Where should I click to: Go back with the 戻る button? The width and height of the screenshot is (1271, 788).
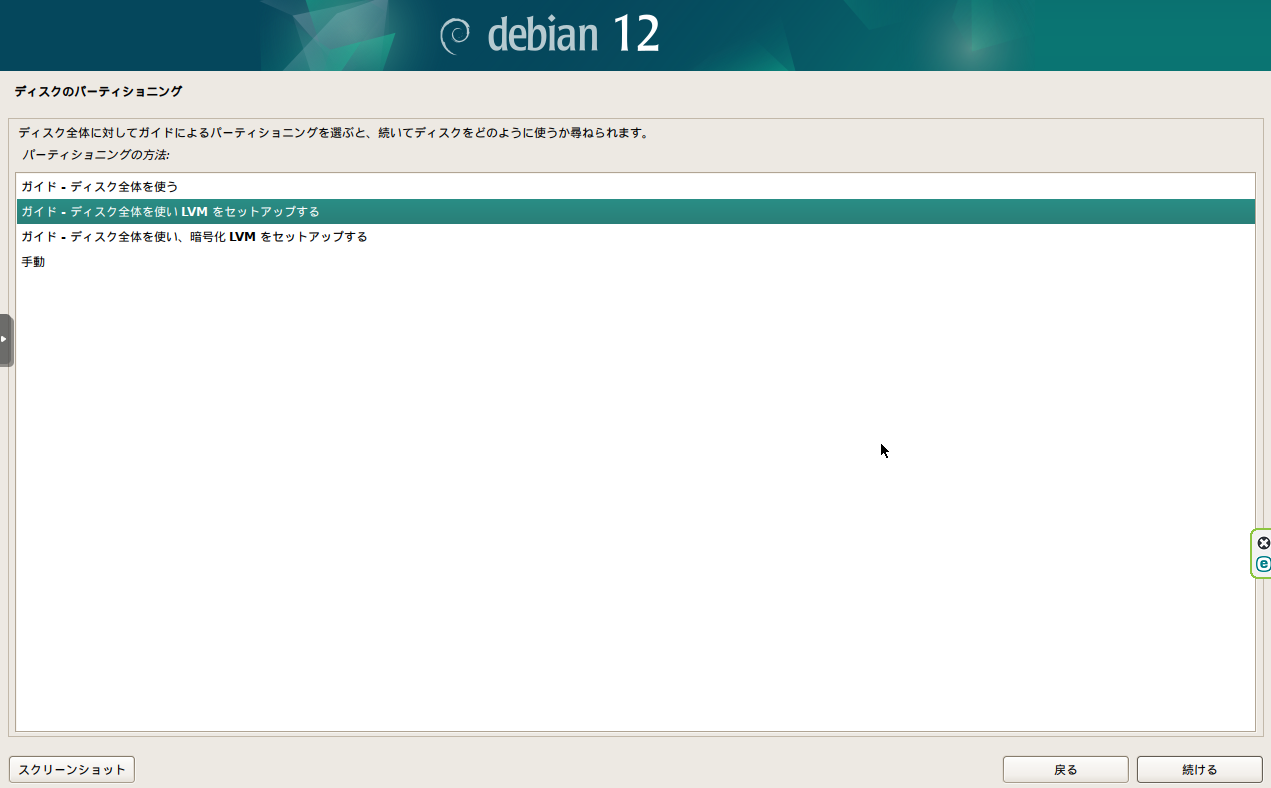[1065, 769]
